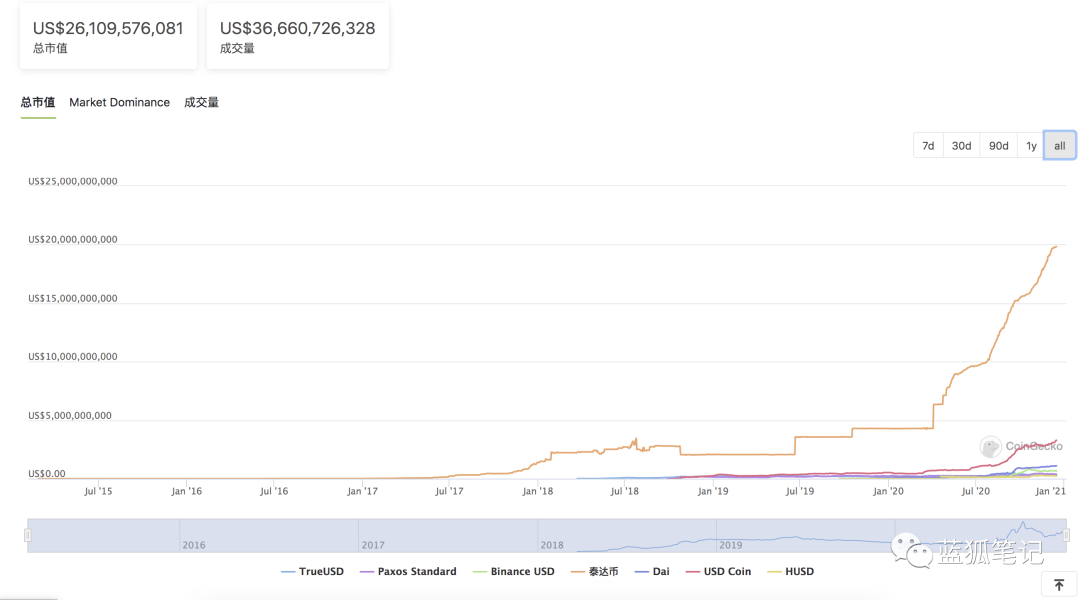The width and height of the screenshot is (1080, 600).
Task: Click the left navigator range handle
Action: pos(28,535)
